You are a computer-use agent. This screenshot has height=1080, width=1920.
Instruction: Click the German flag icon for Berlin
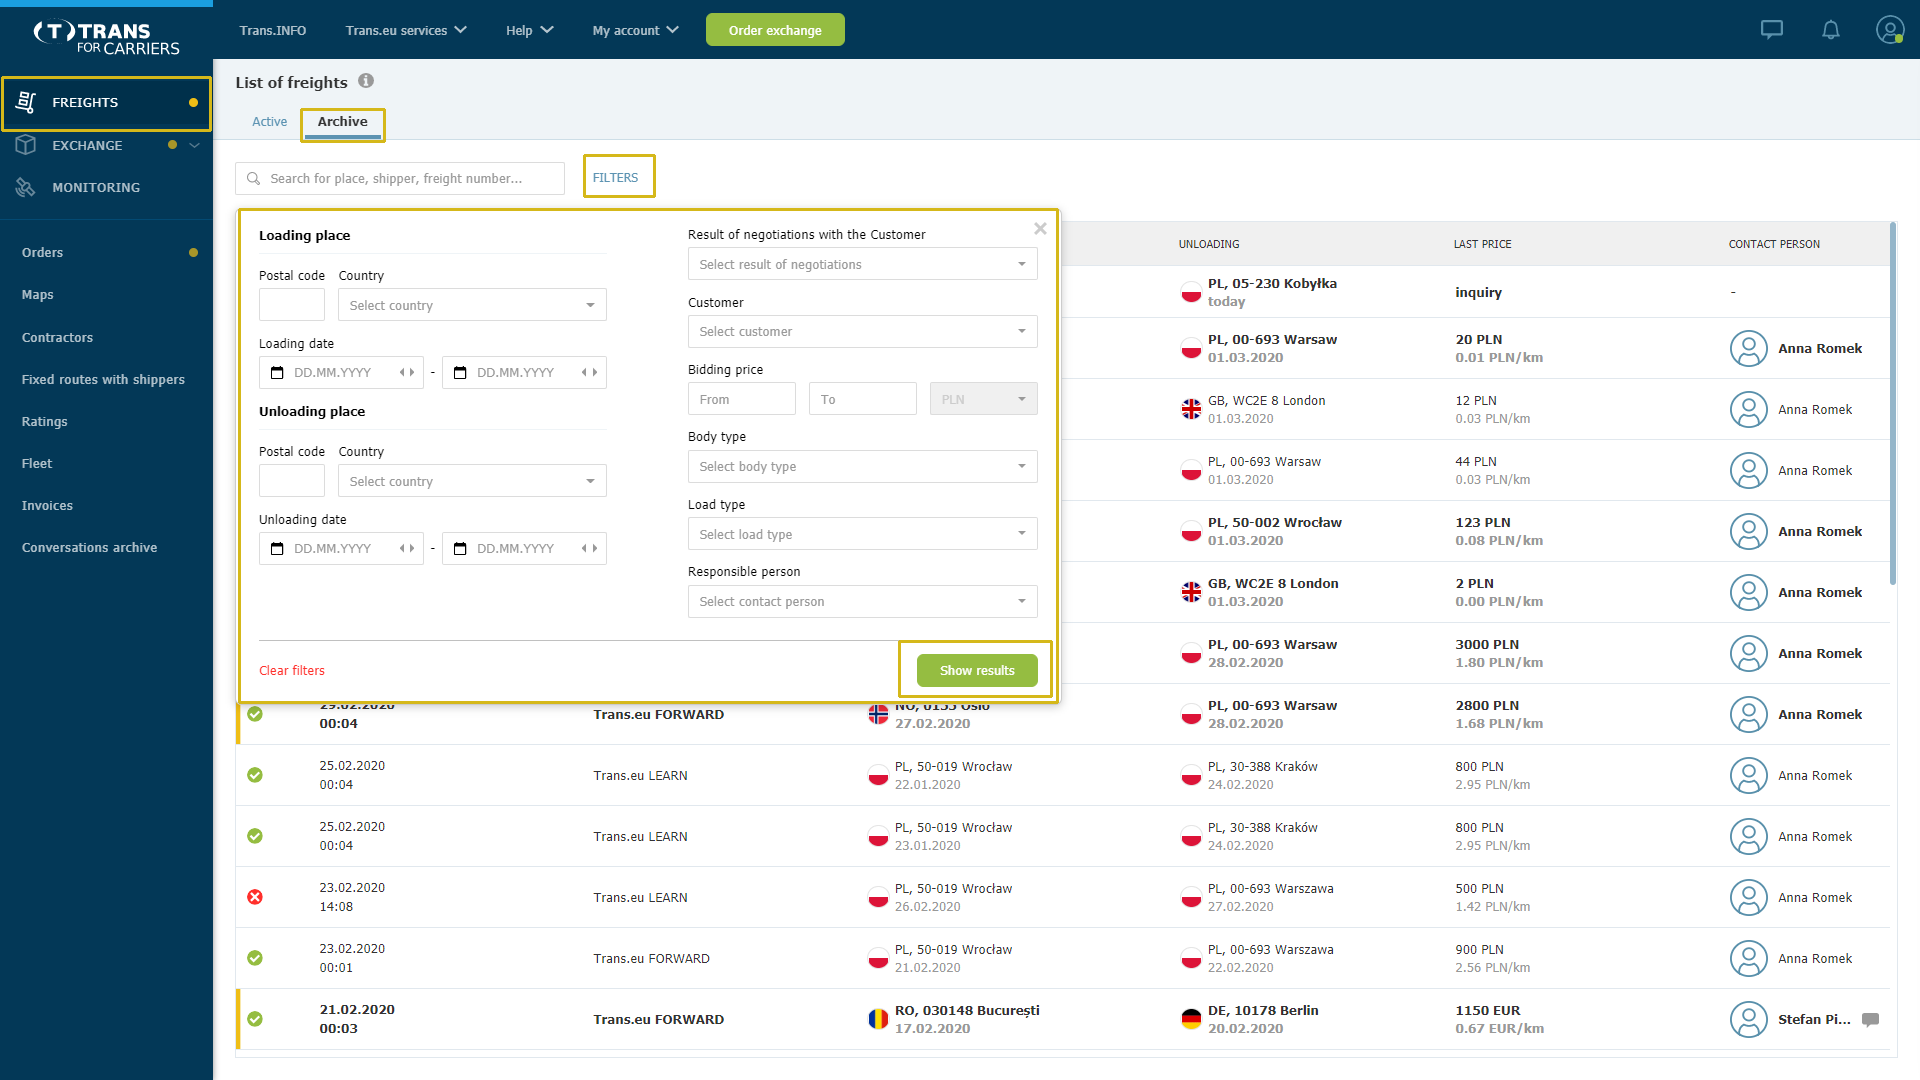1191,1019
